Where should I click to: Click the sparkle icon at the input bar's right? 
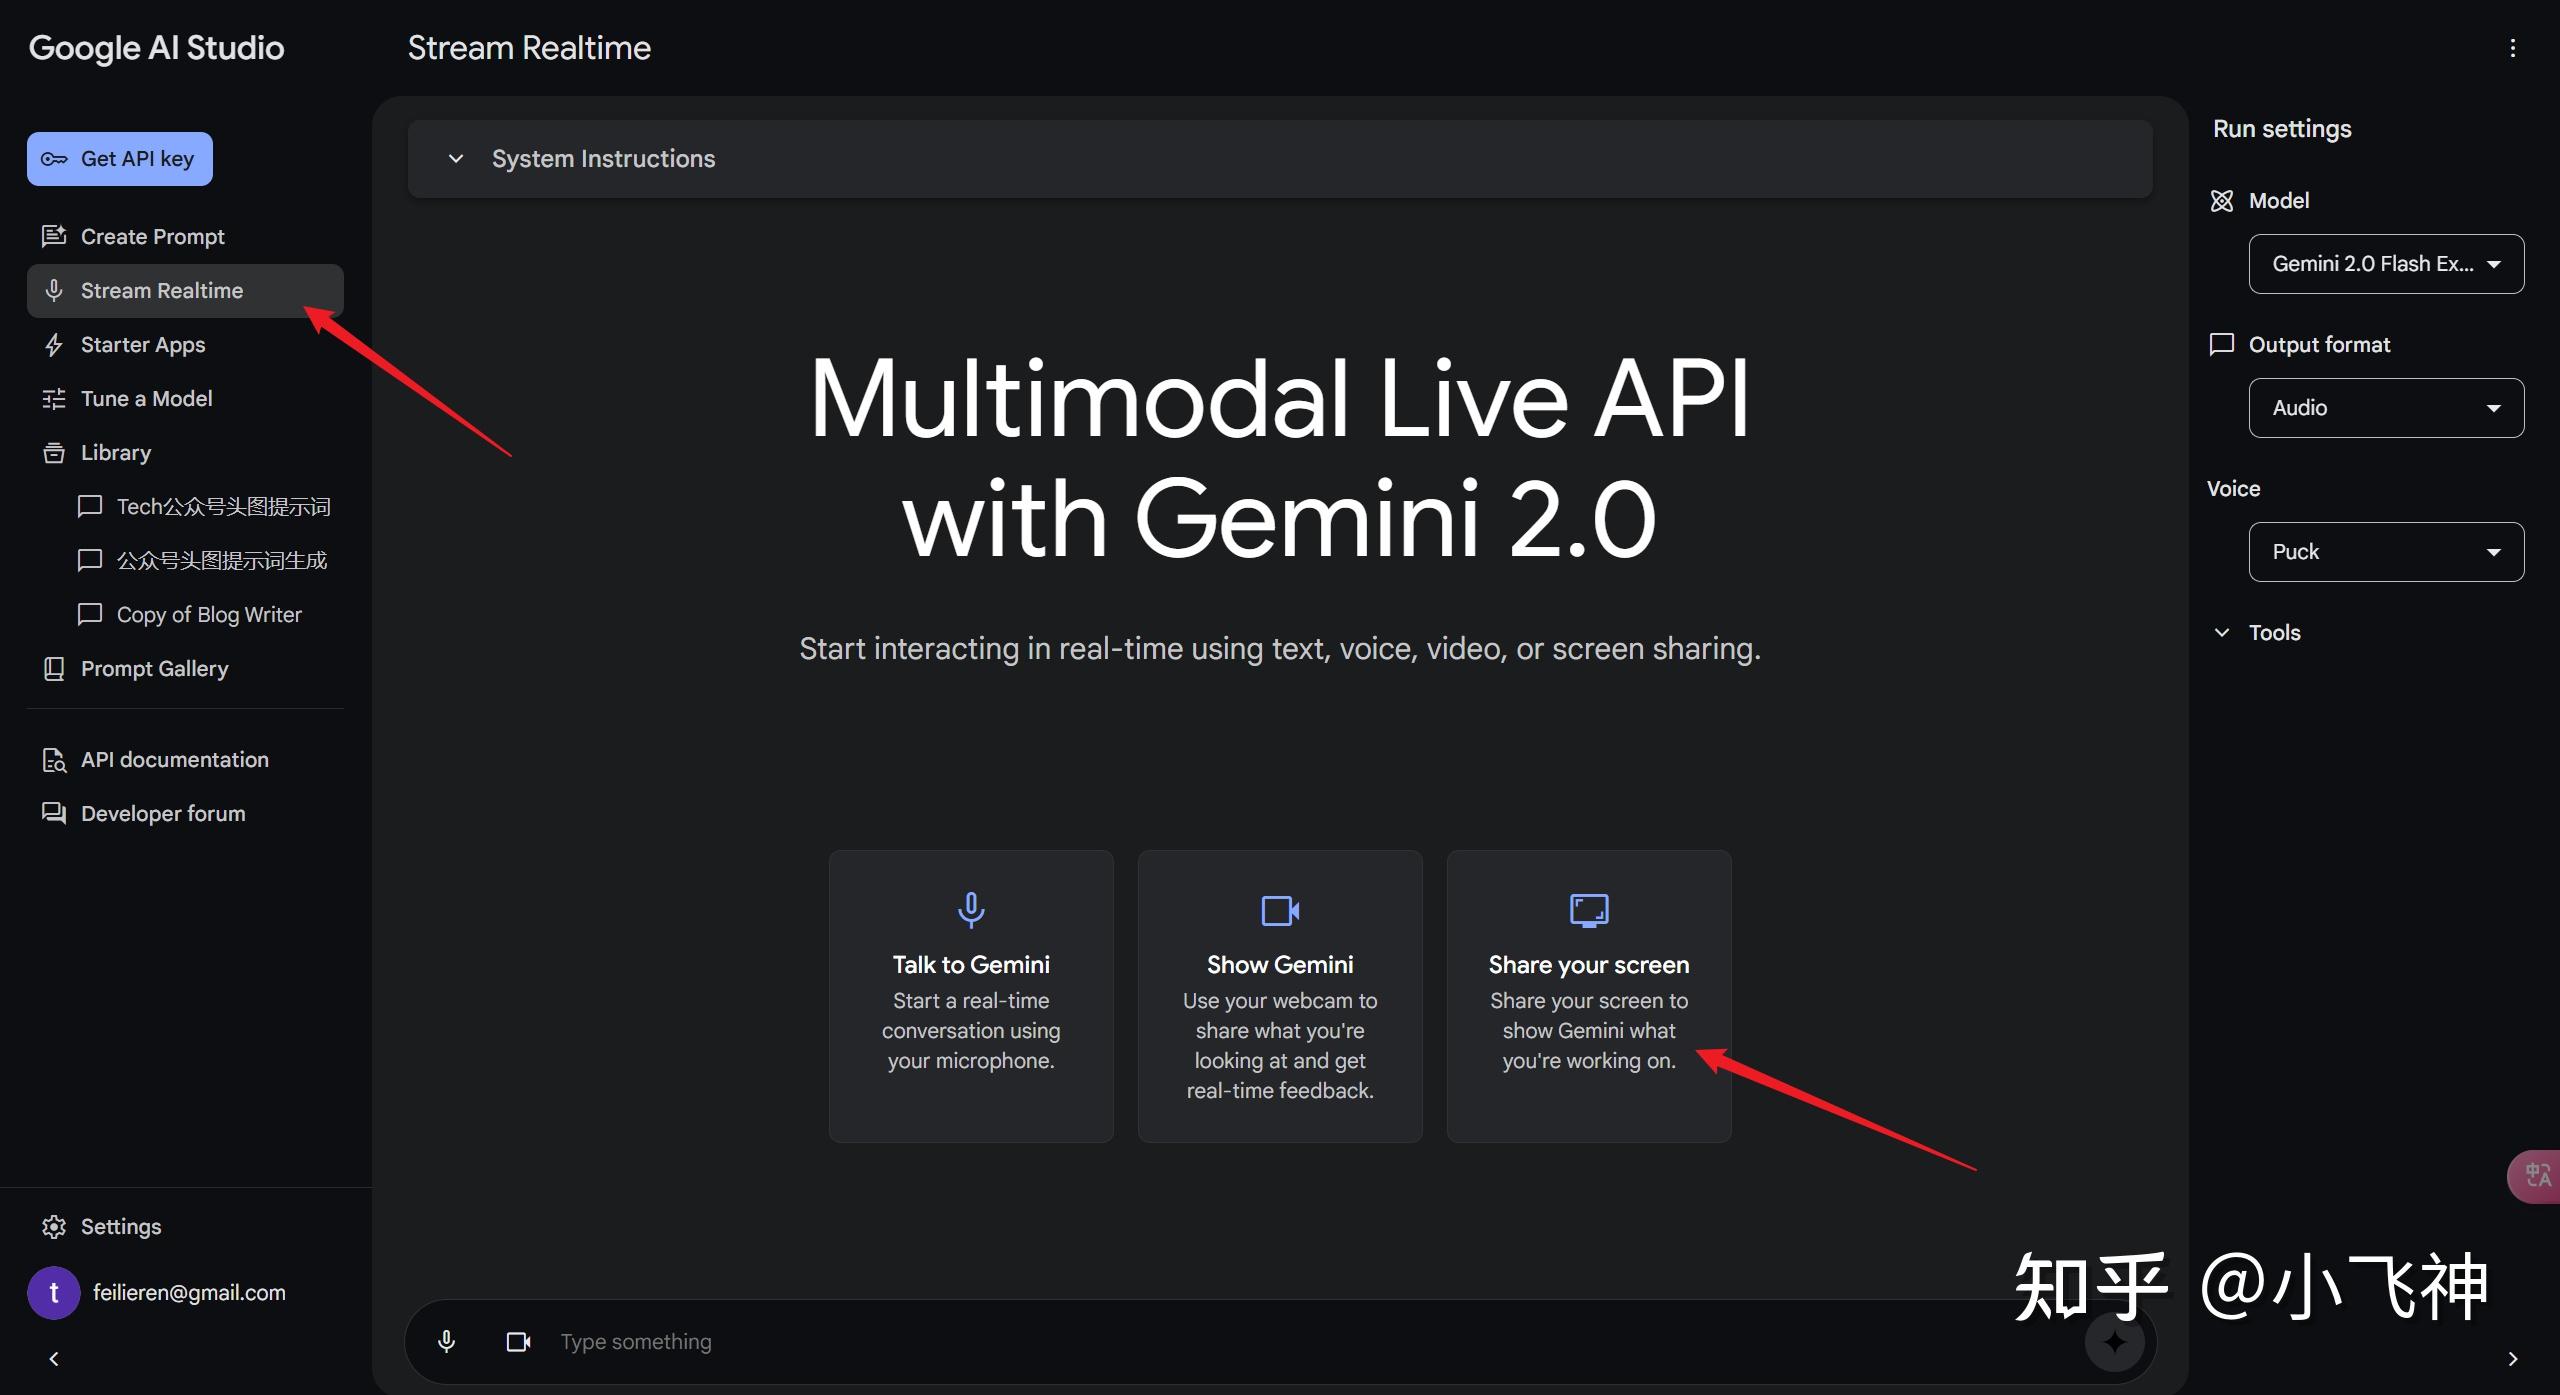pyautogui.click(x=2114, y=1341)
